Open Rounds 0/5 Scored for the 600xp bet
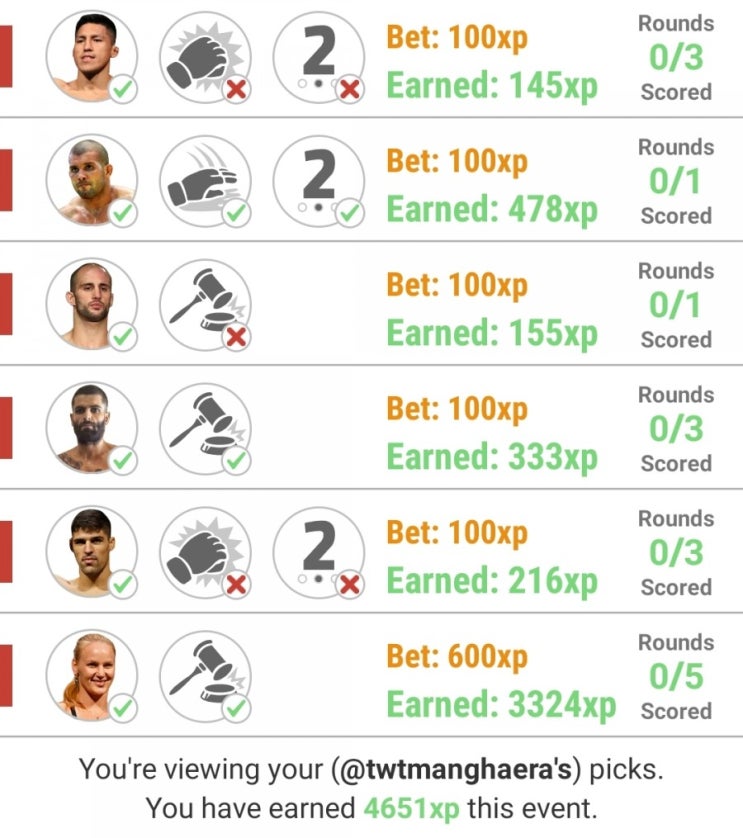The width and height of the screenshot is (743, 838). (x=676, y=677)
